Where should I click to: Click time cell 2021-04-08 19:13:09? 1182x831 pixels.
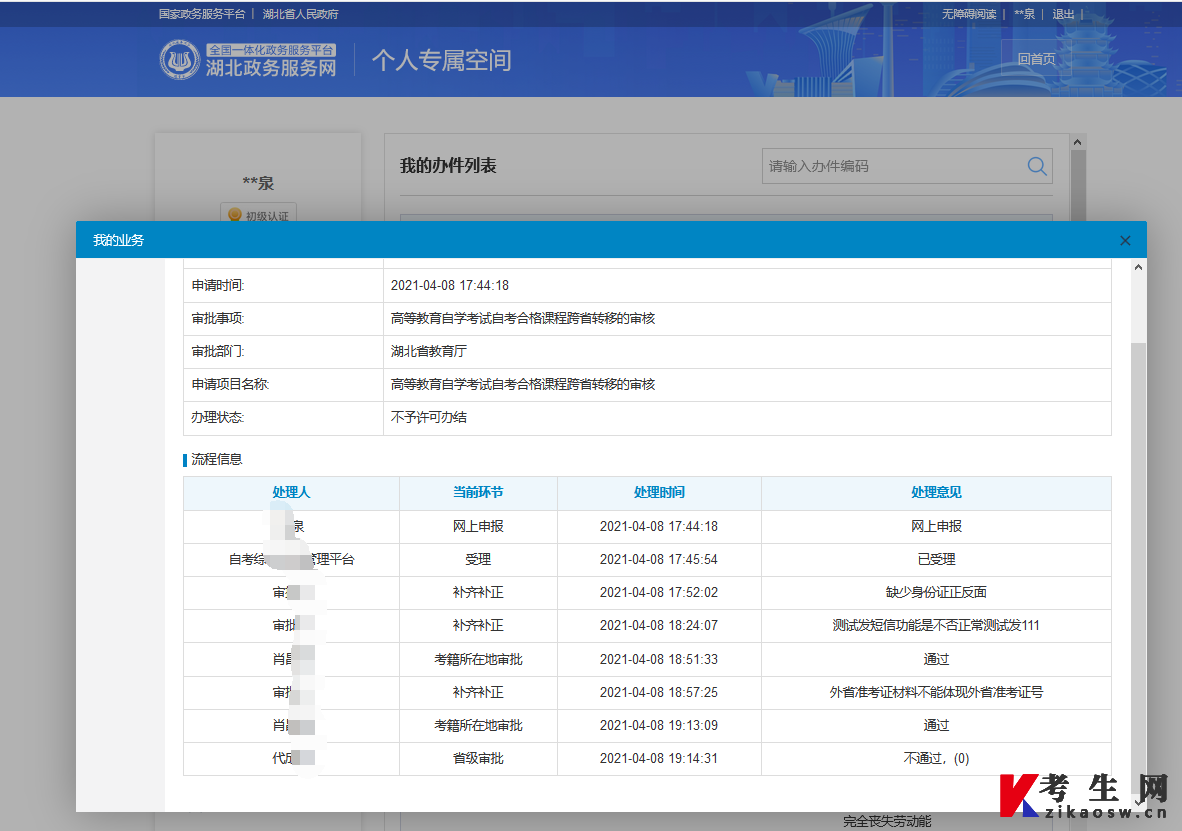[659, 725]
